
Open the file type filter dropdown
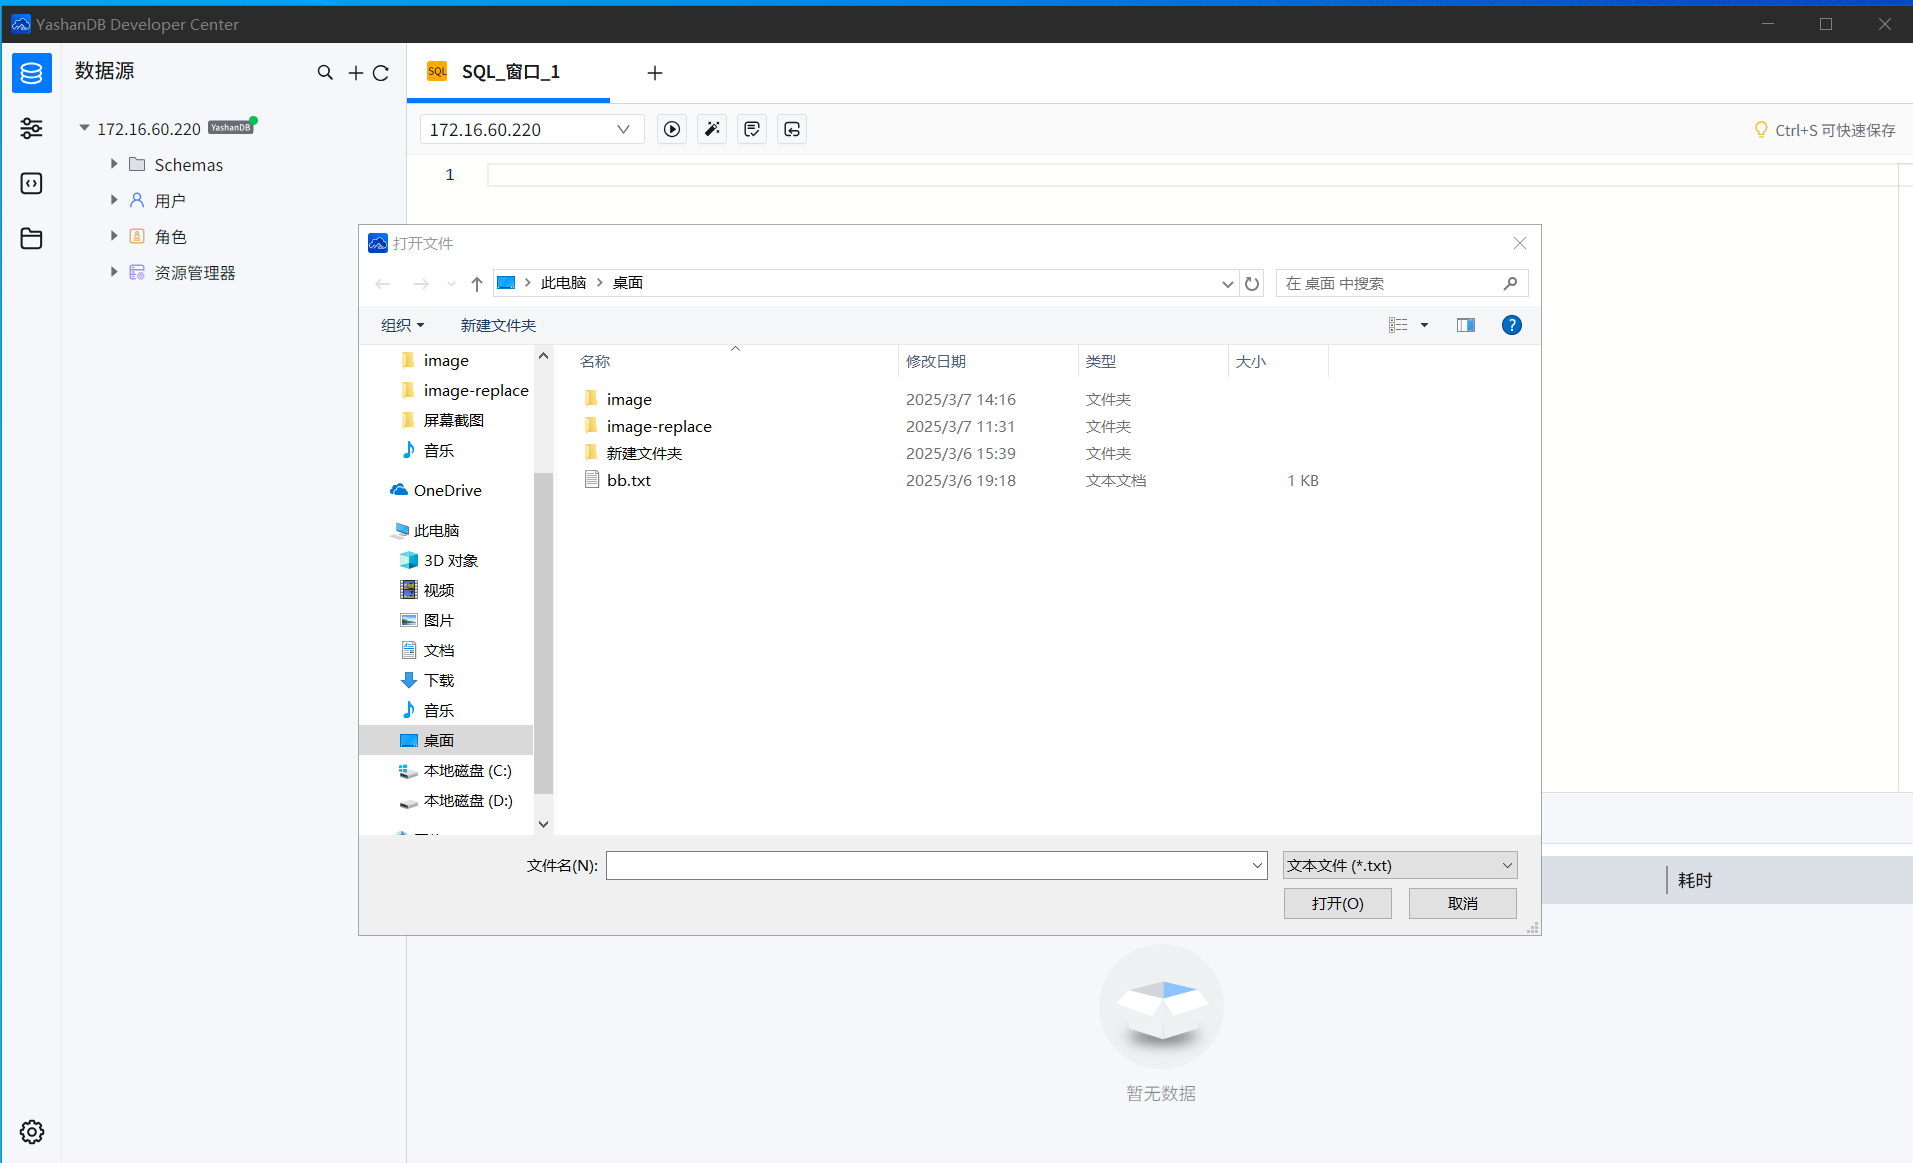[x=1399, y=865]
